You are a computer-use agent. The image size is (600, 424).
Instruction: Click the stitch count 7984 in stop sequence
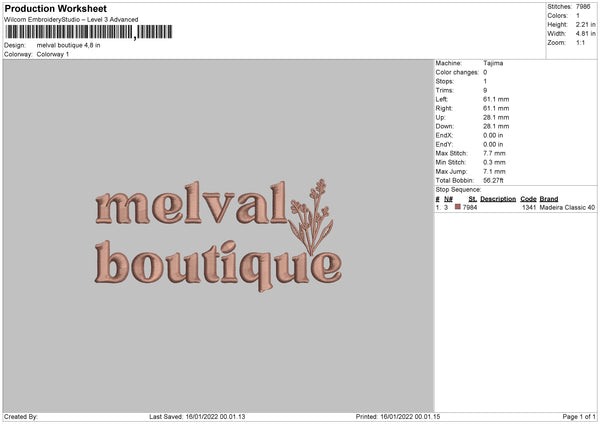click(x=470, y=207)
